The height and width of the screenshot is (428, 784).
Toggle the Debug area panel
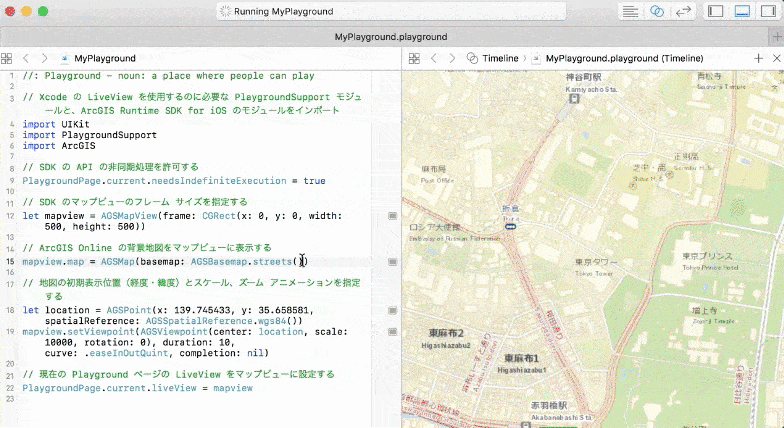pyautogui.click(x=742, y=12)
